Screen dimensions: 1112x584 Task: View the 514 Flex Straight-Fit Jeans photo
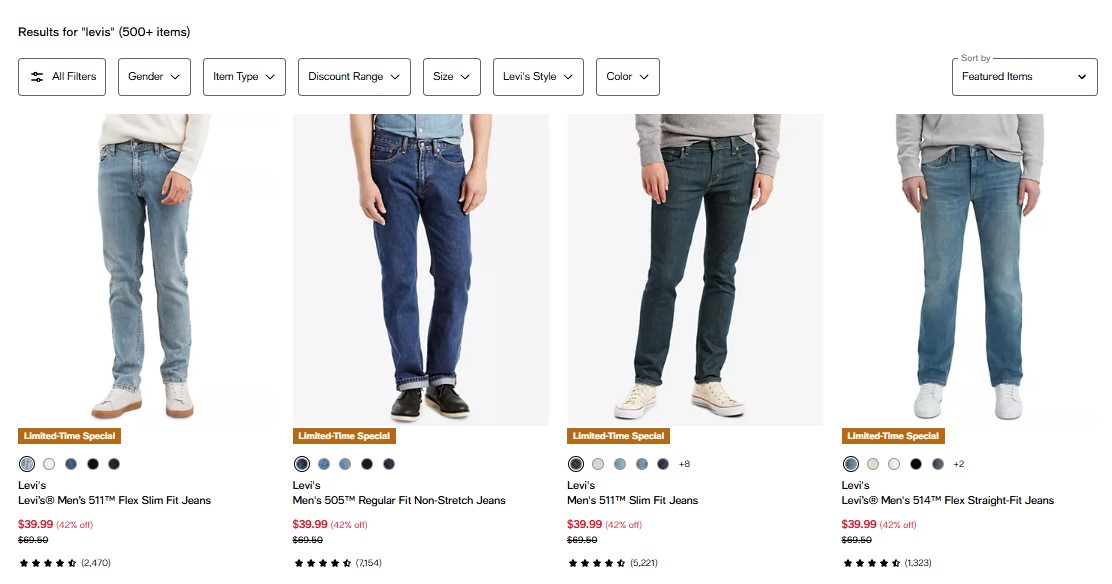click(969, 270)
